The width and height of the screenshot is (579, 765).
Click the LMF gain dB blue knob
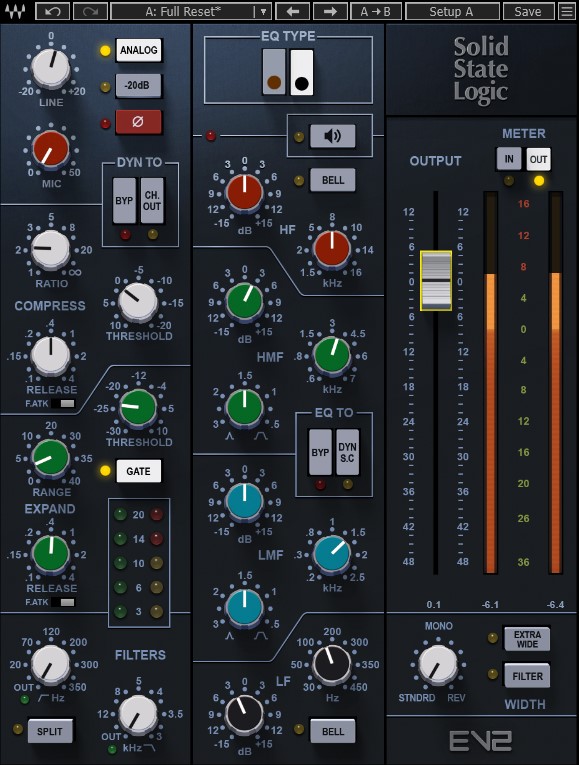point(244,501)
